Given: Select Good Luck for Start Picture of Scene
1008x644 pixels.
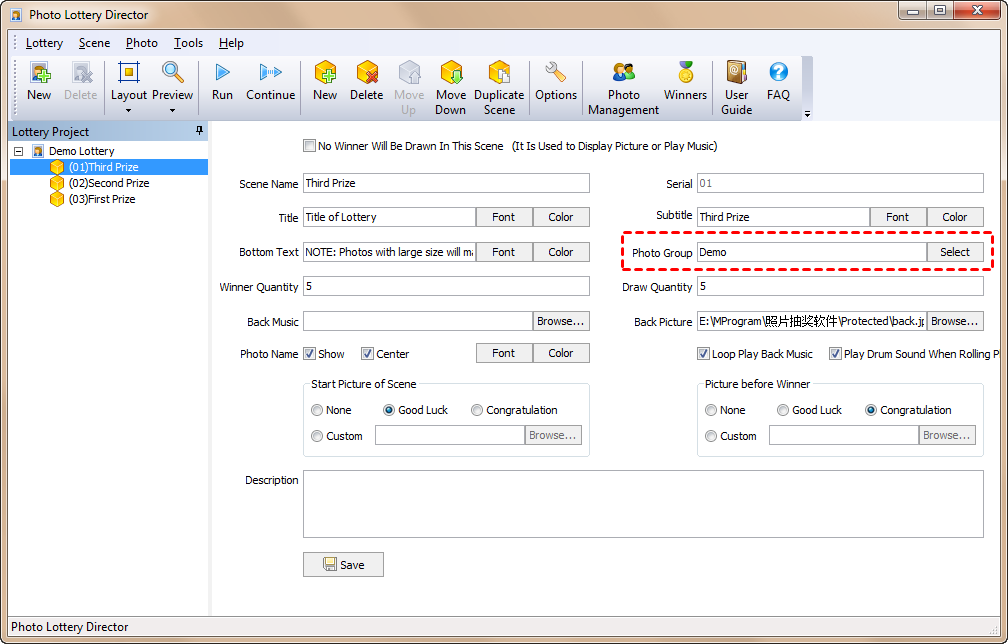Looking at the screenshot, I should [389, 410].
